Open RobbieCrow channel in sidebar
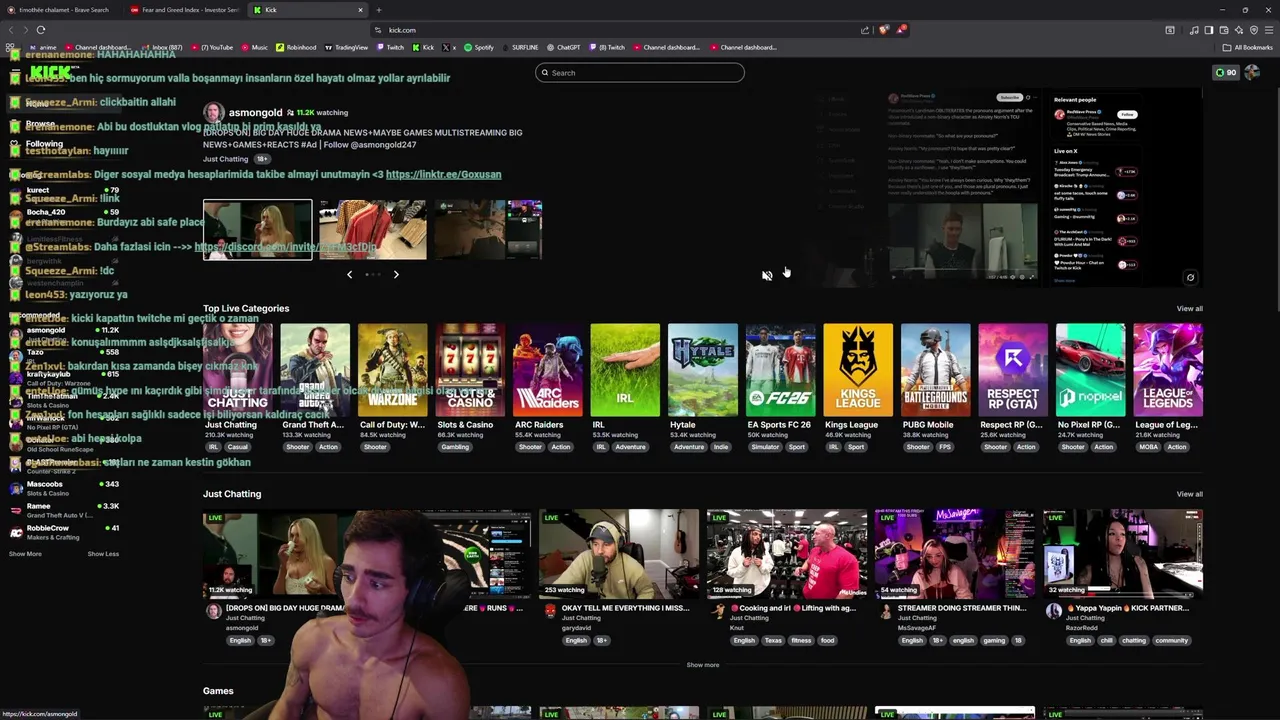Viewport: 1280px width, 720px height. (x=64, y=532)
